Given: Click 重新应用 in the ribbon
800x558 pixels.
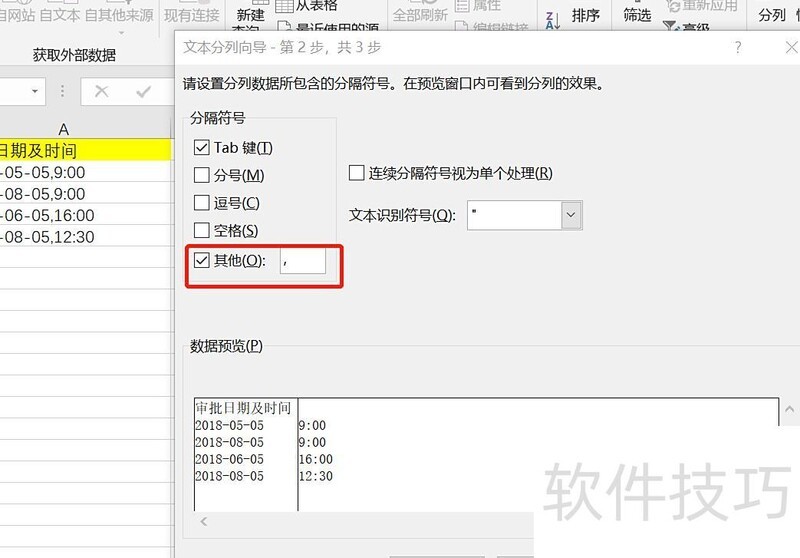Looking at the screenshot, I should 703,6.
